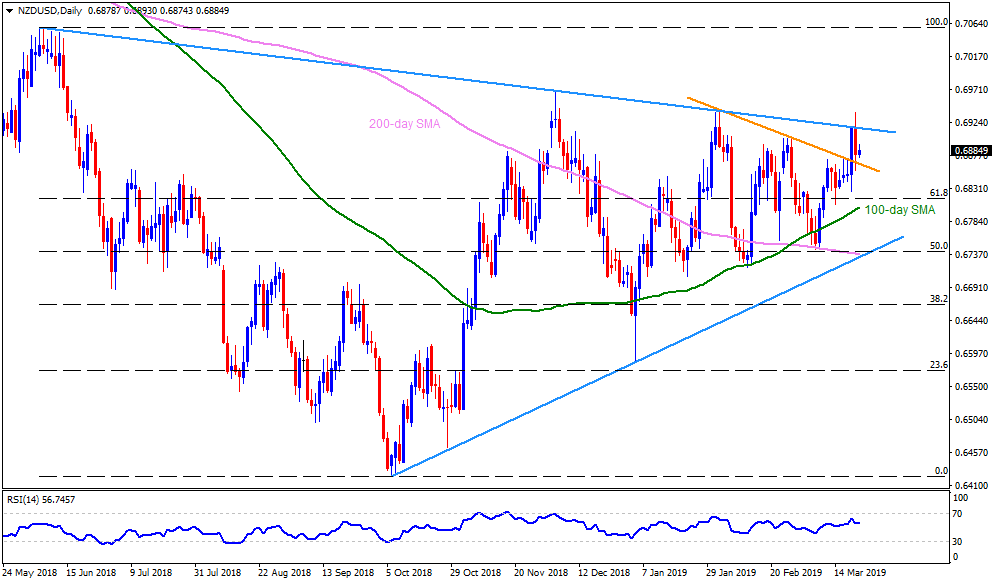This screenshot has width=995, height=584.
Task: Click the current price tag 0.68849
Action: (972, 153)
